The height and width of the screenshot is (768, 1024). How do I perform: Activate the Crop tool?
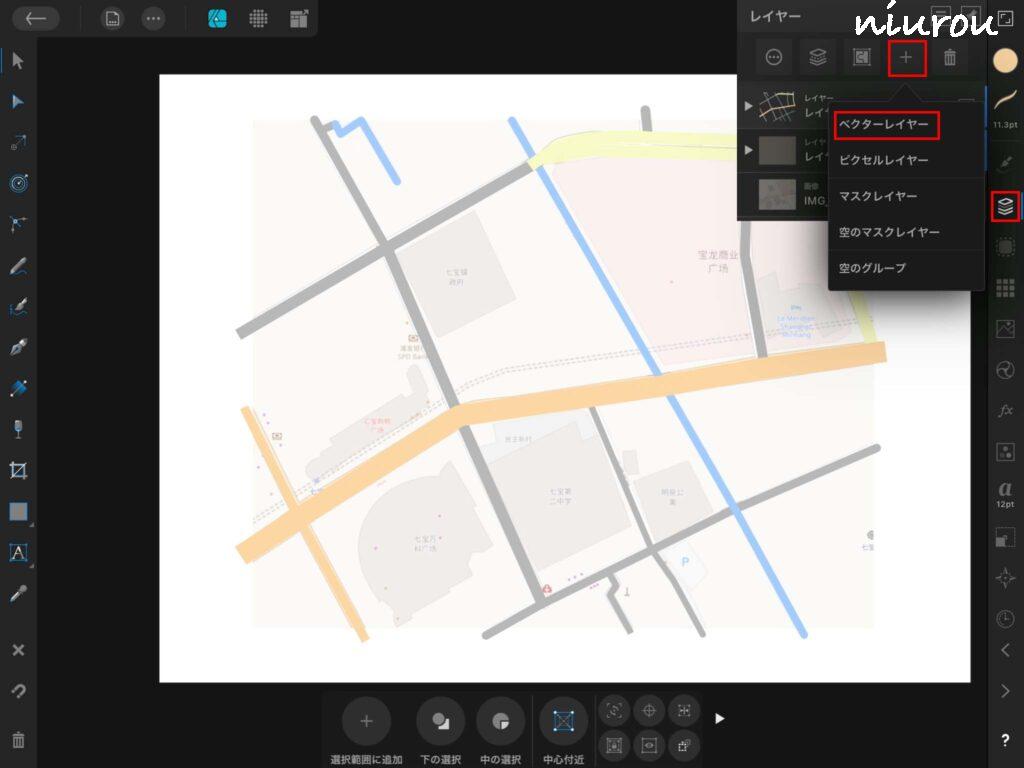click(x=17, y=470)
